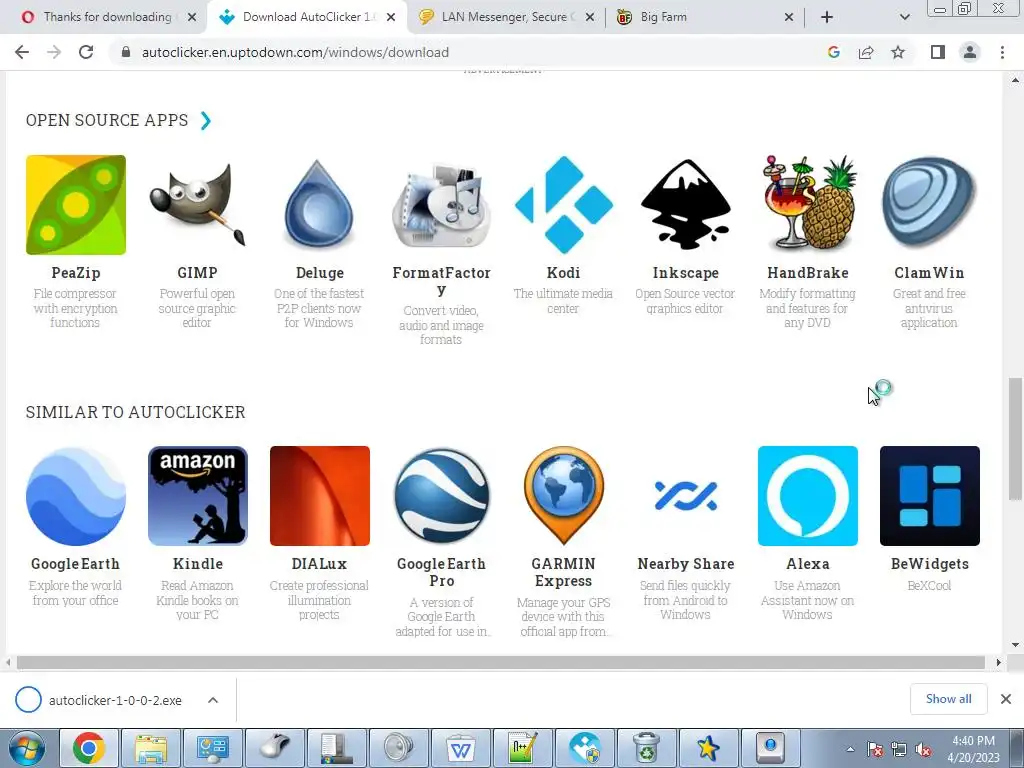Close the LAN Messenger tab
Viewport: 1024px width, 768px height.
[x=590, y=18]
